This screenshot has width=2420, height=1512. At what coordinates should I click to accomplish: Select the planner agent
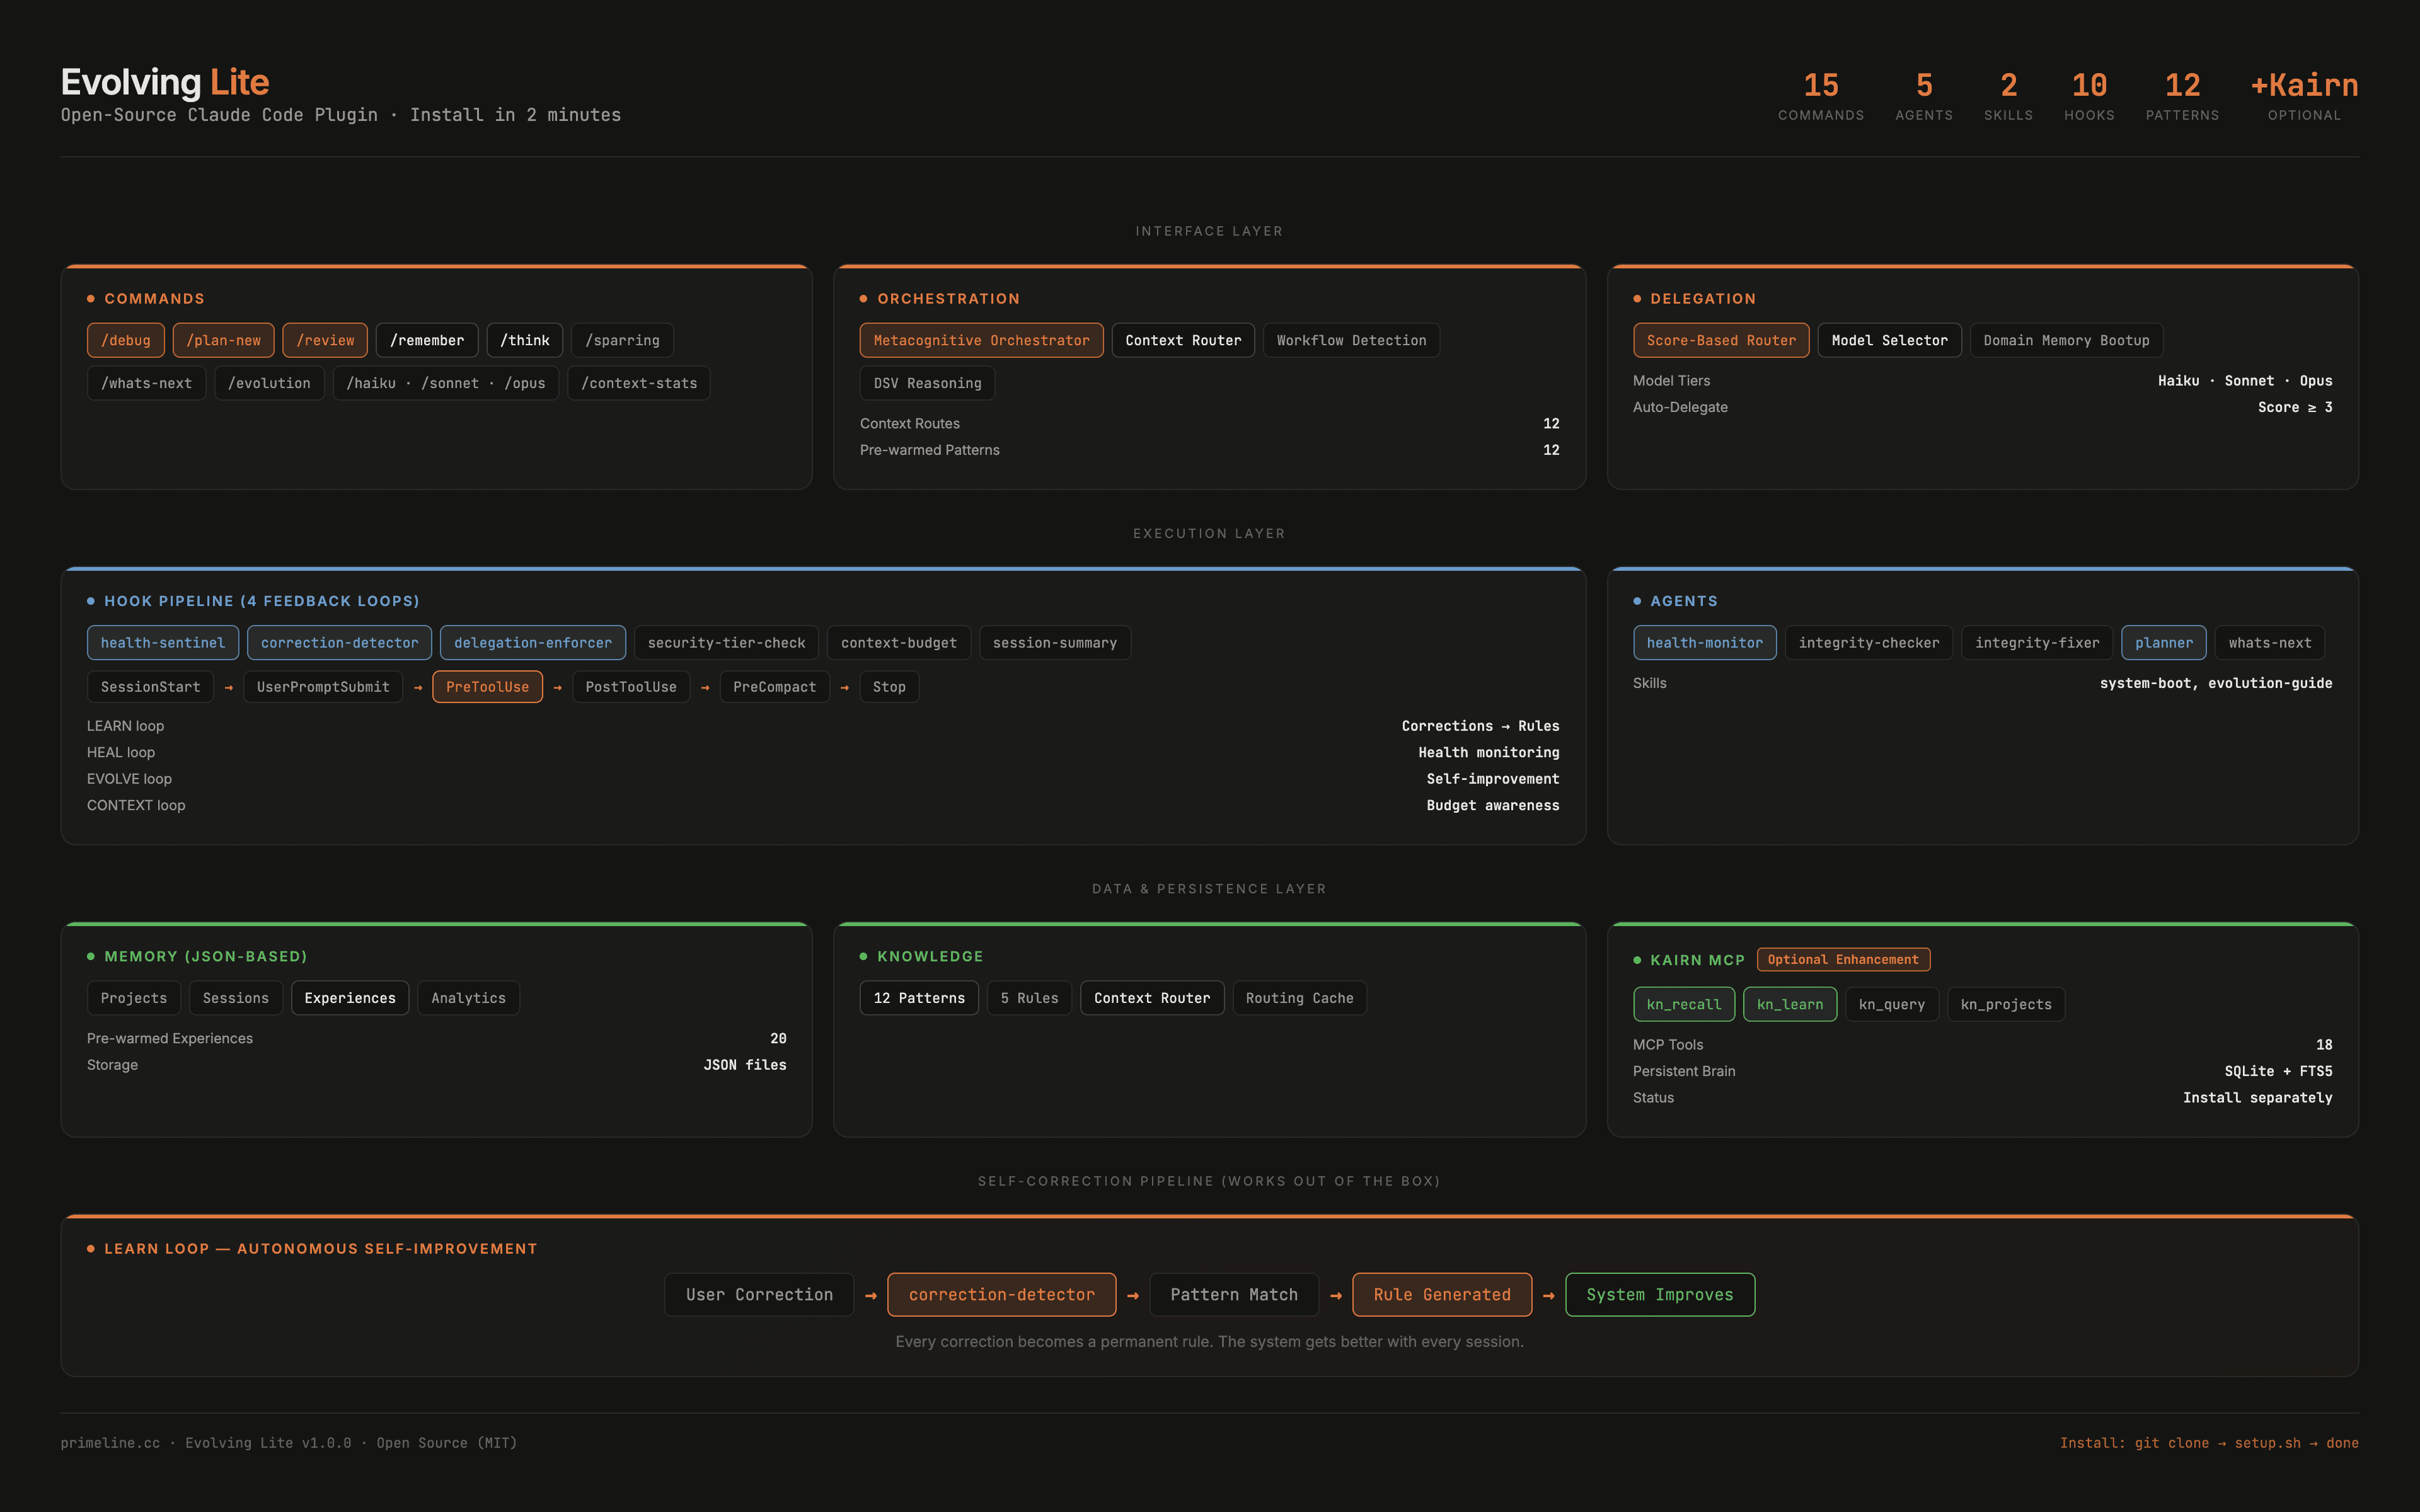(2163, 642)
